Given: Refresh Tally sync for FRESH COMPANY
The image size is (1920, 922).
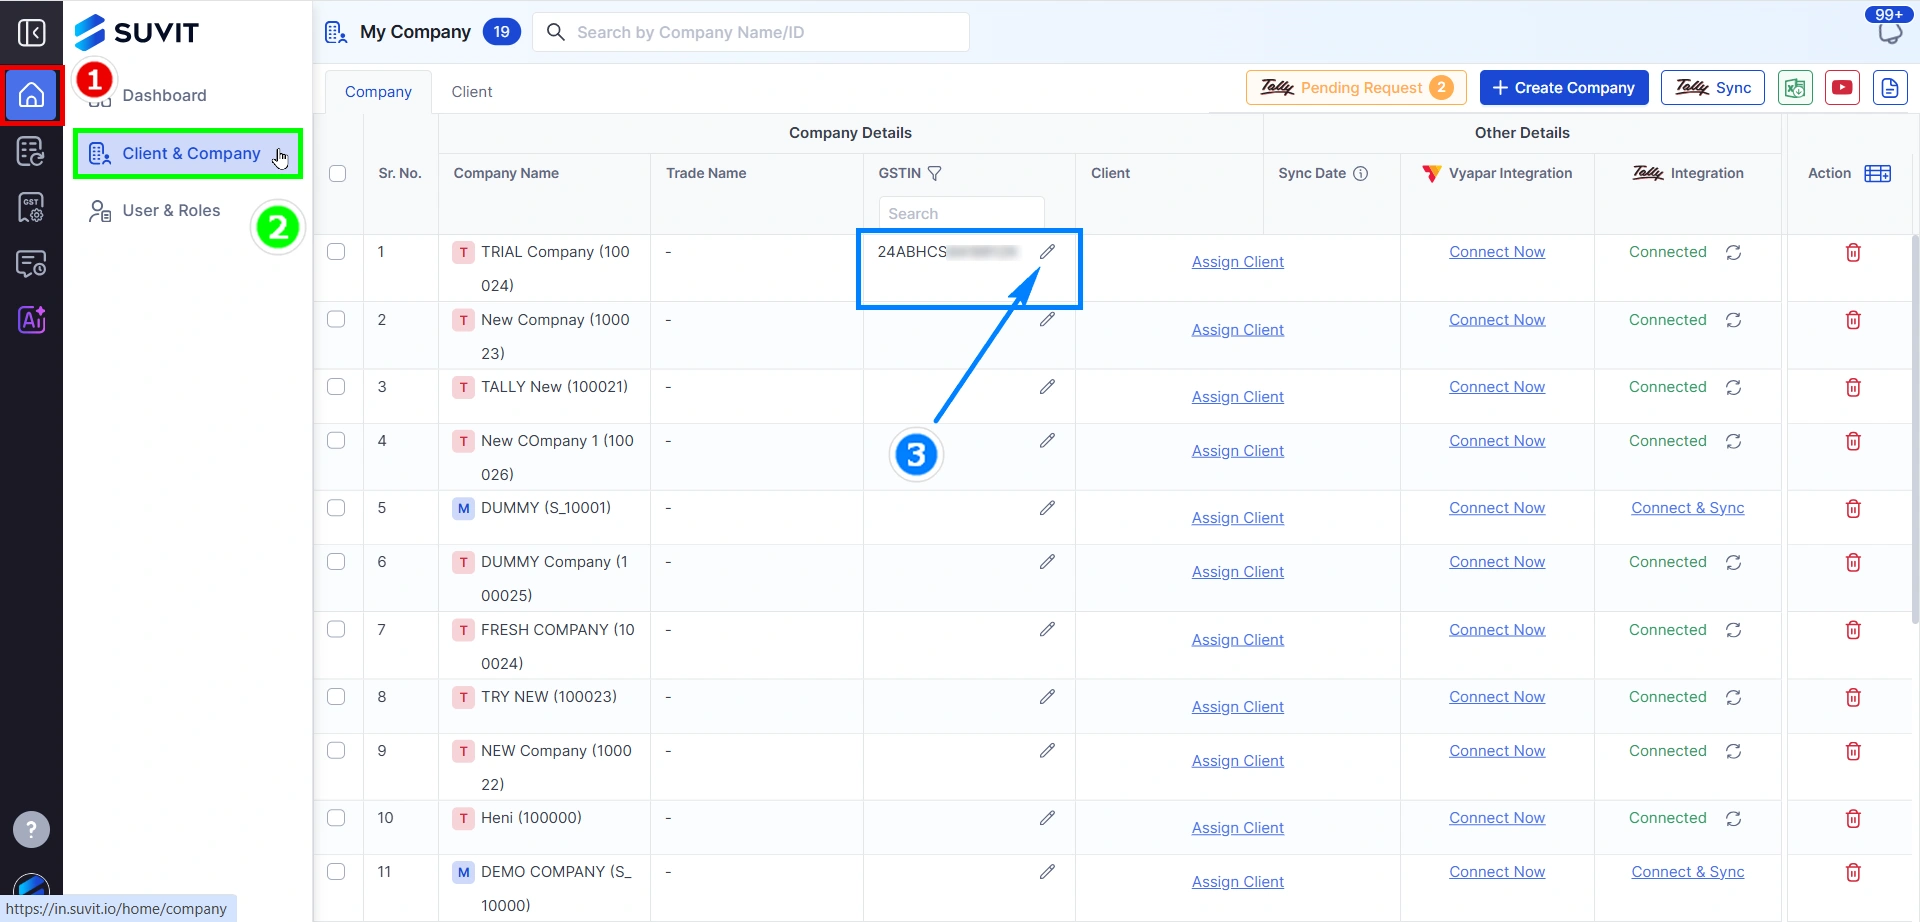Looking at the screenshot, I should click(x=1734, y=630).
